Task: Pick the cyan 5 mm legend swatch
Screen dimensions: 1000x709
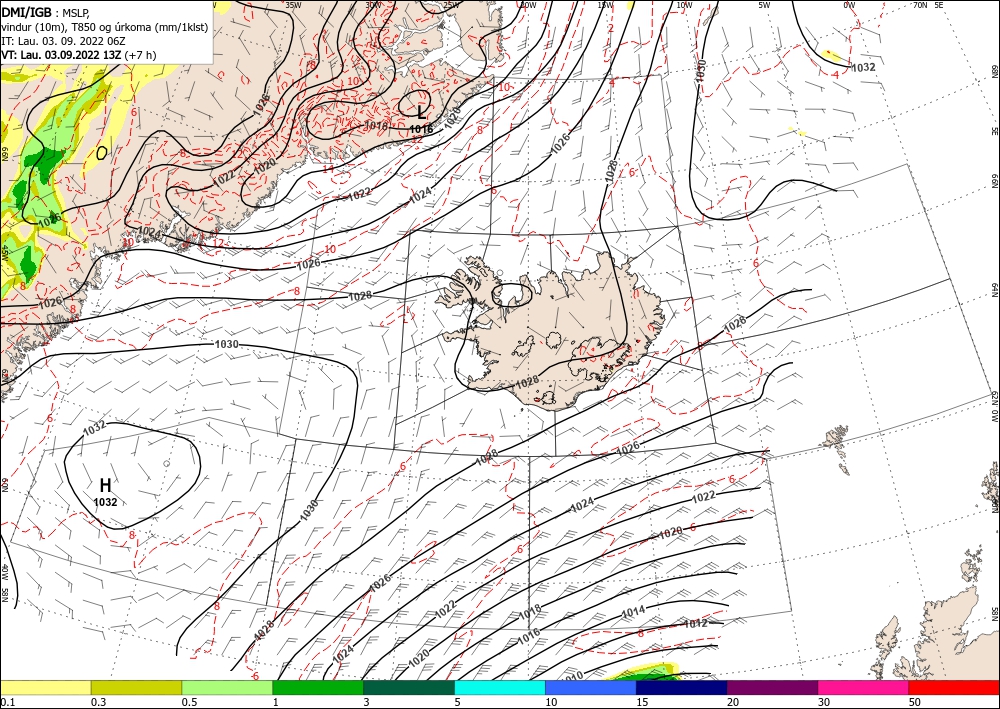Action: click(500, 687)
